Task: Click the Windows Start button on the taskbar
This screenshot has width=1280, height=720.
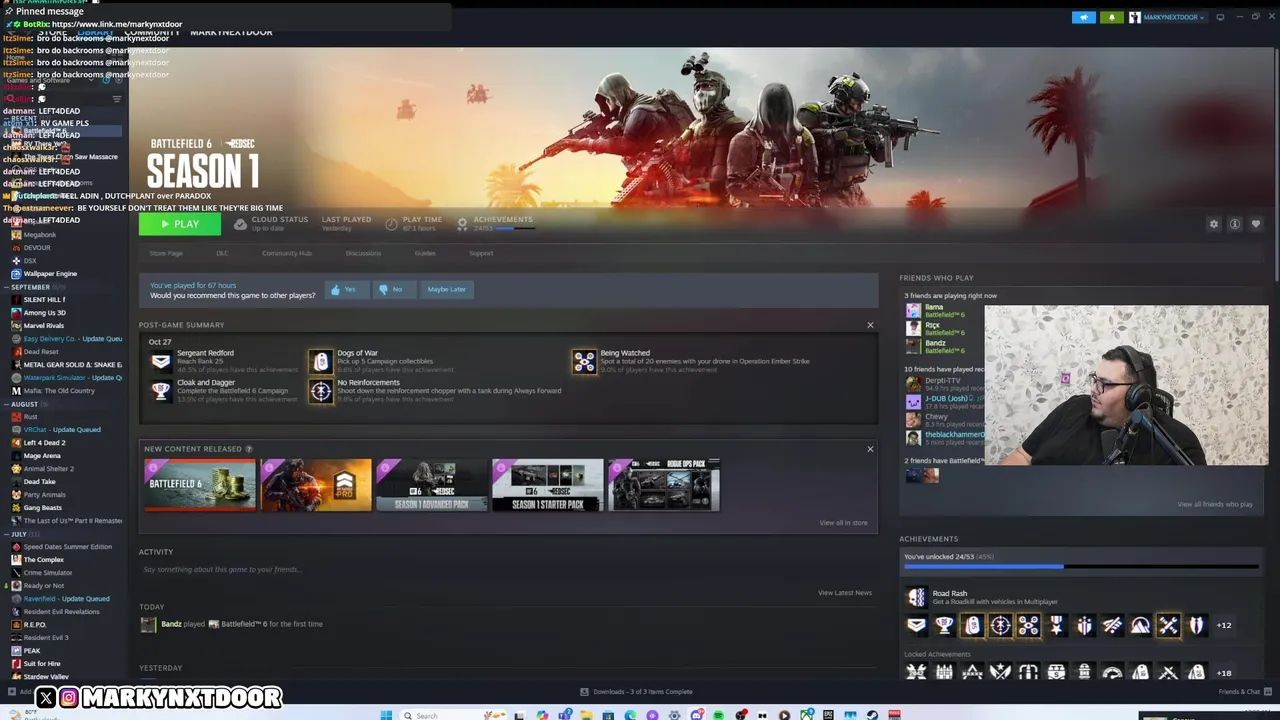Action: click(386, 715)
